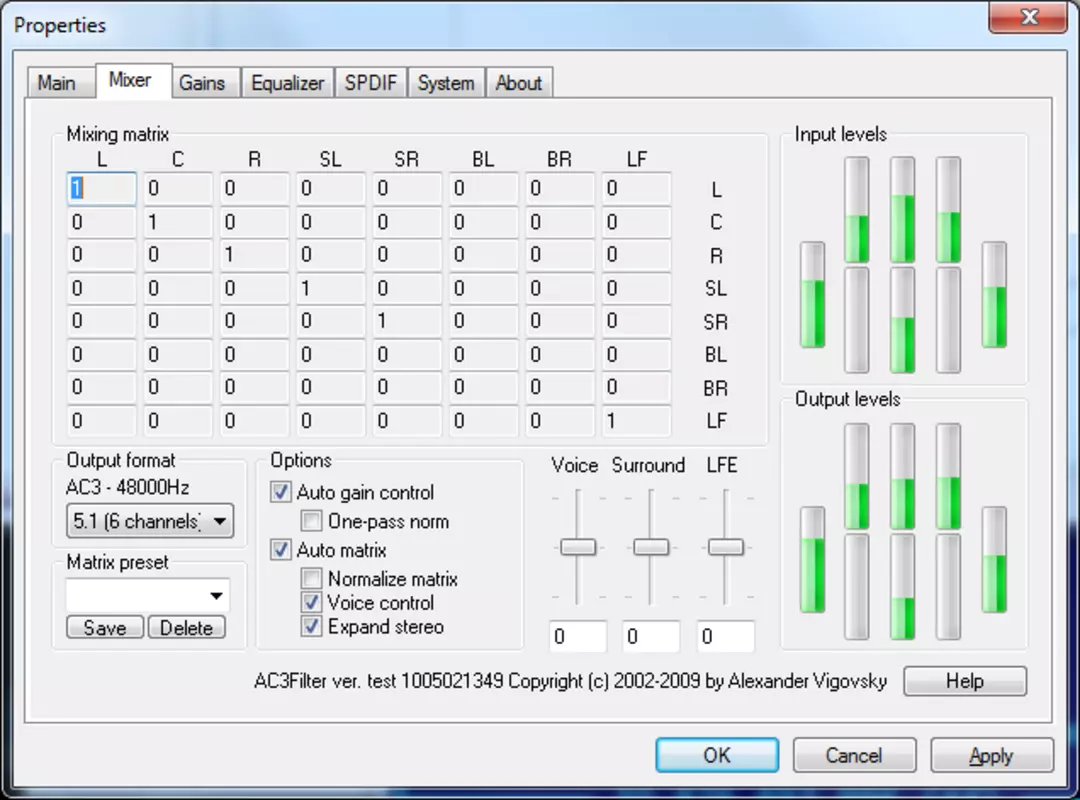Click matrix cell row C column L
Image resolution: width=1080 pixels, height=800 pixels.
[x=101, y=222]
